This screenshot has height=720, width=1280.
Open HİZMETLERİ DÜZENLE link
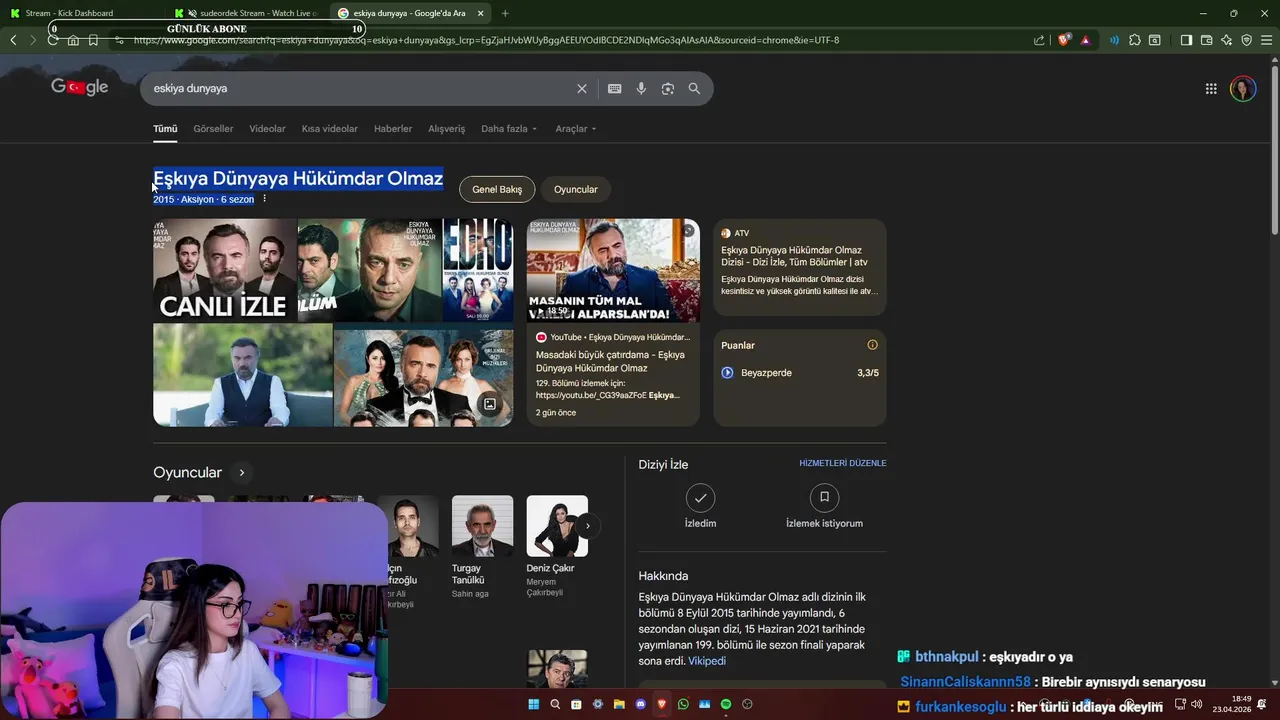pyautogui.click(x=843, y=464)
